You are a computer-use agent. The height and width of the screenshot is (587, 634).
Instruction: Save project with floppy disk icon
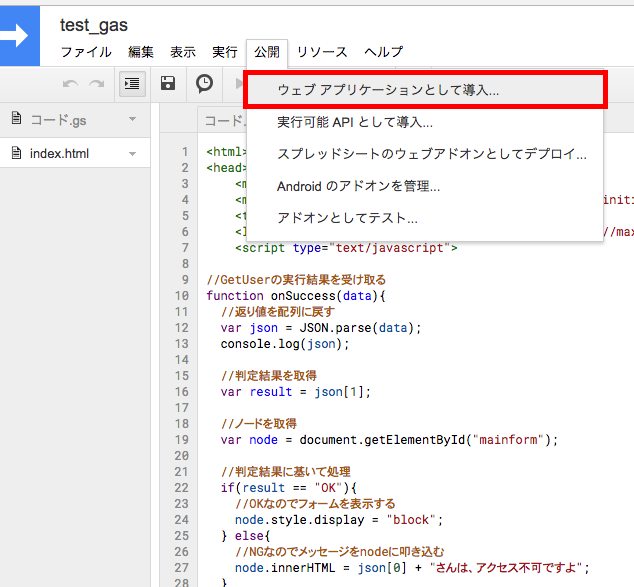click(x=168, y=83)
